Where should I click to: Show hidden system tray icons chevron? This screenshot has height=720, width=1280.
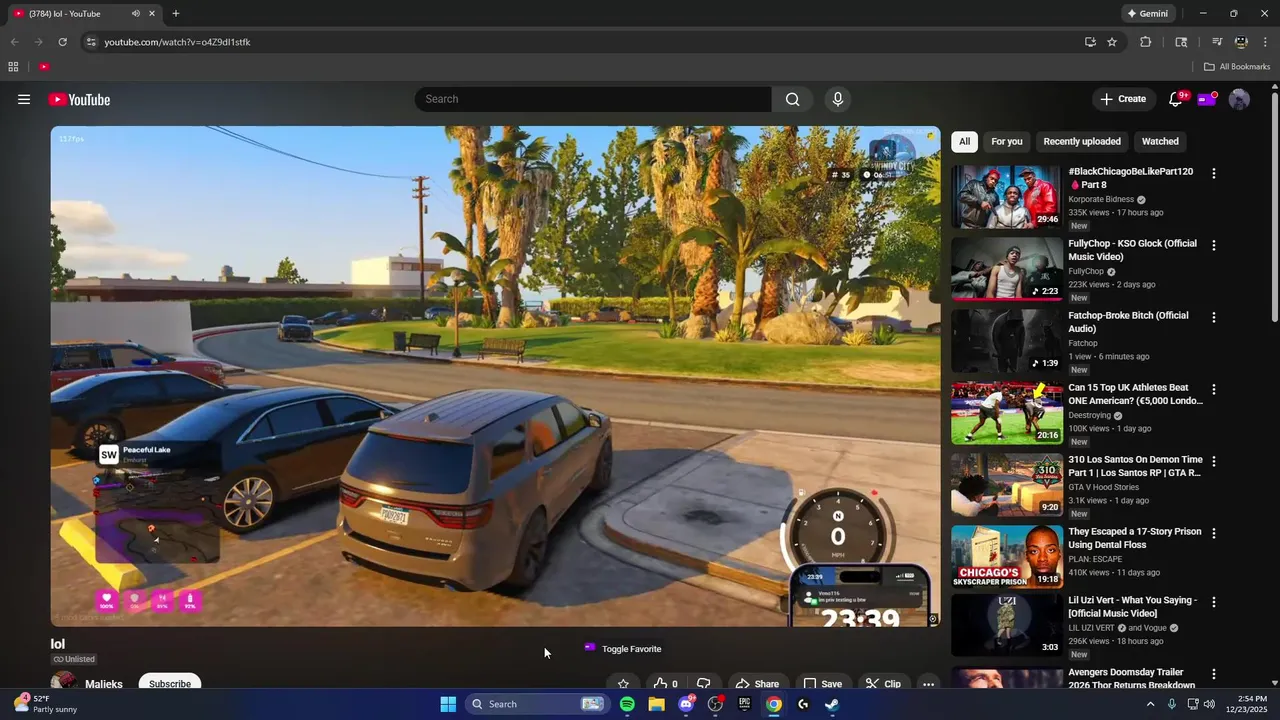1150,704
